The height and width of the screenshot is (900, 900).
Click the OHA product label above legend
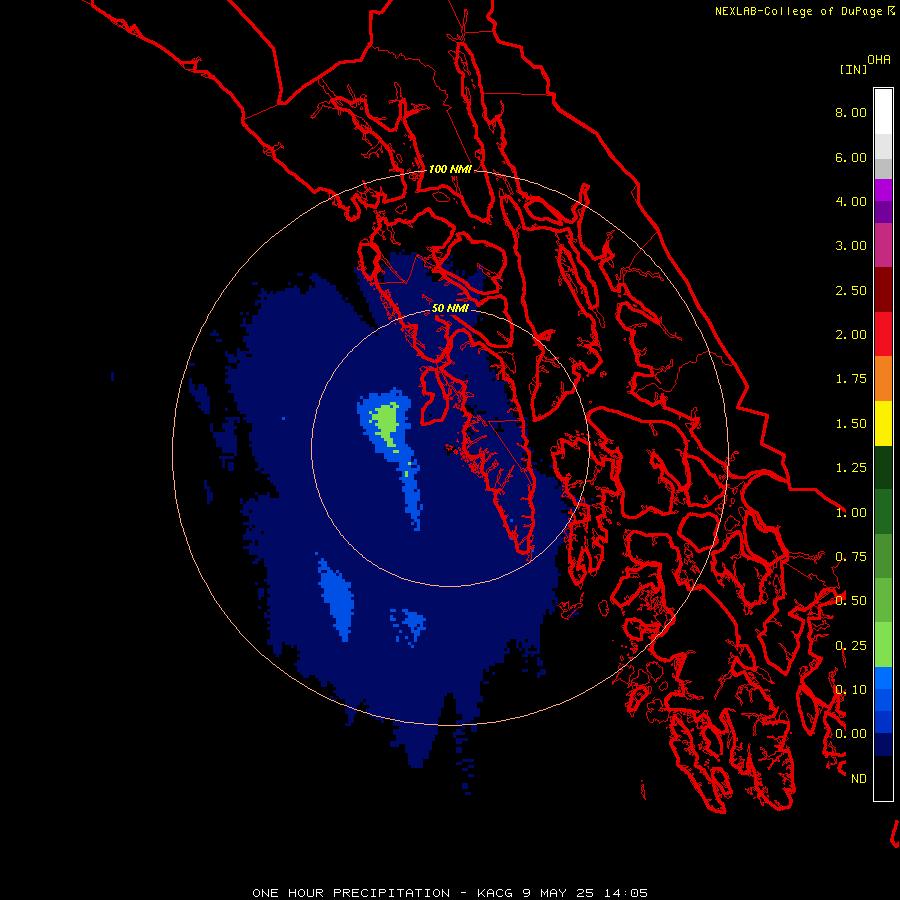(879, 60)
